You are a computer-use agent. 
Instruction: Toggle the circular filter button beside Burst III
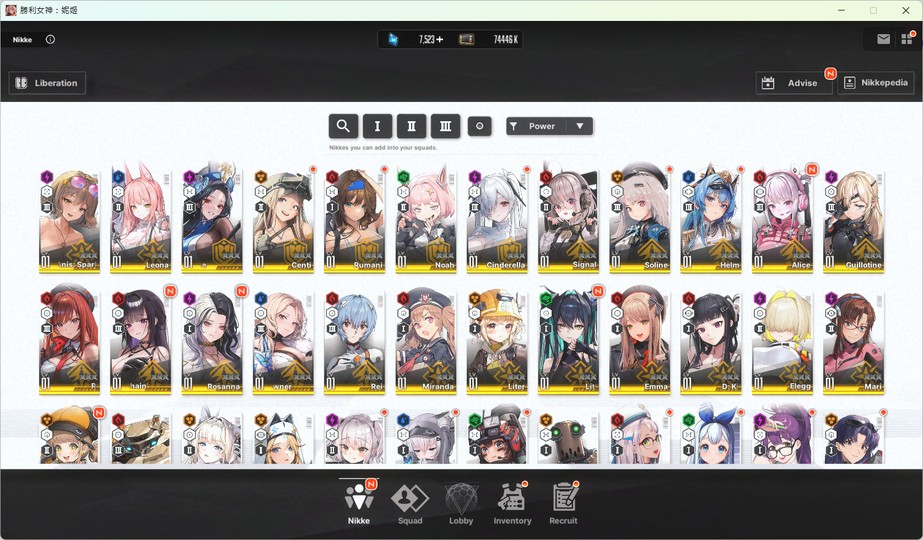480,126
